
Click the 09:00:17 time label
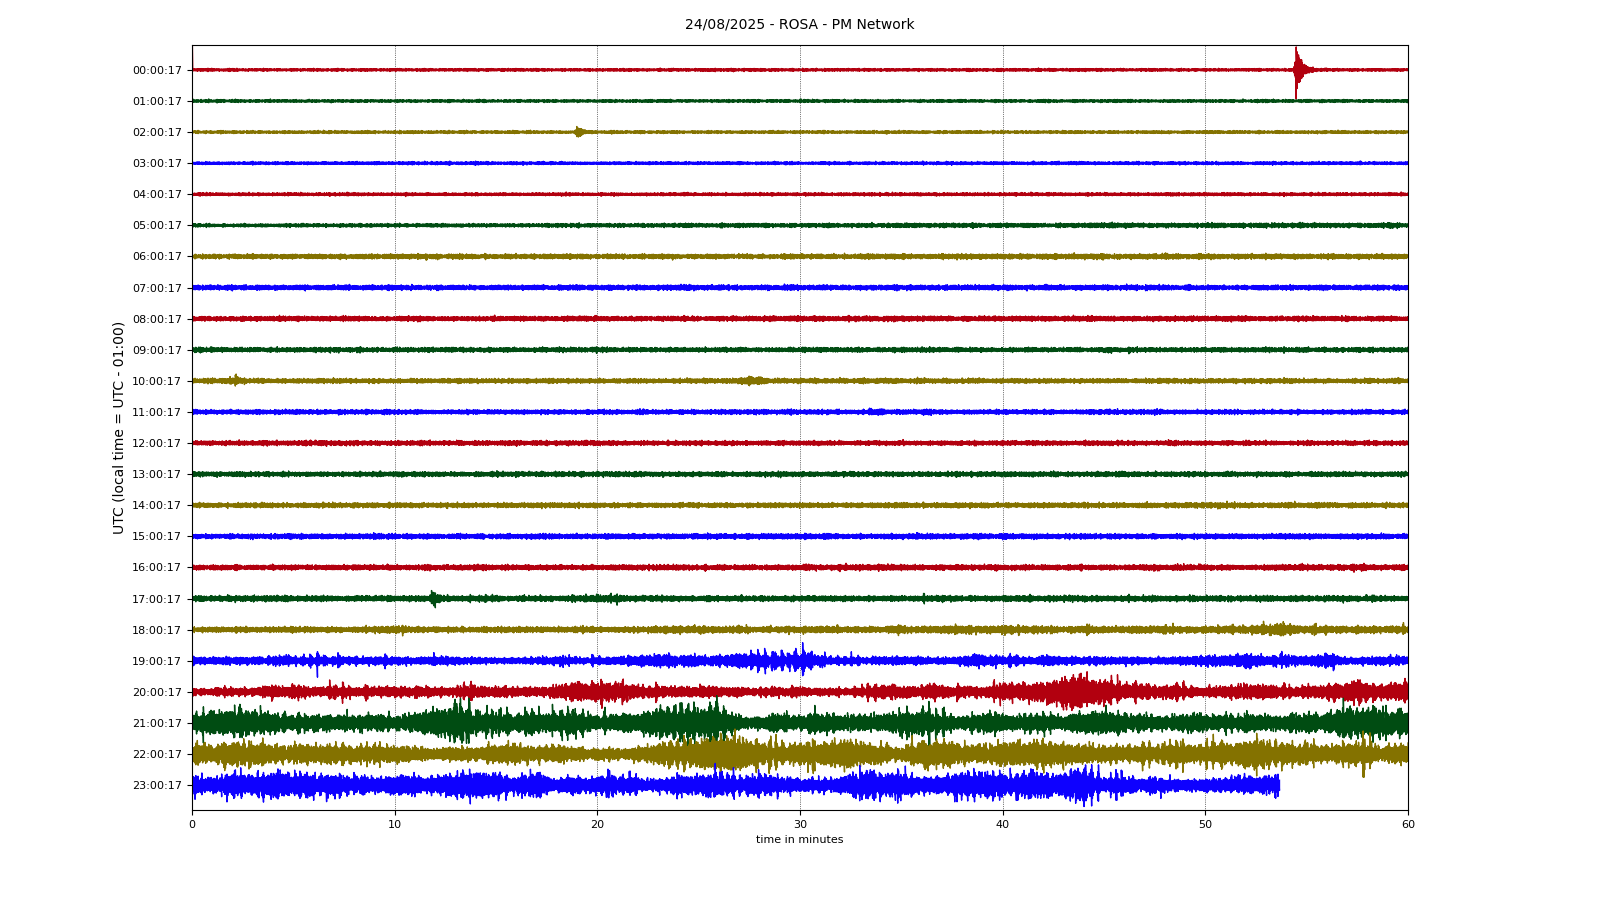pos(157,350)
